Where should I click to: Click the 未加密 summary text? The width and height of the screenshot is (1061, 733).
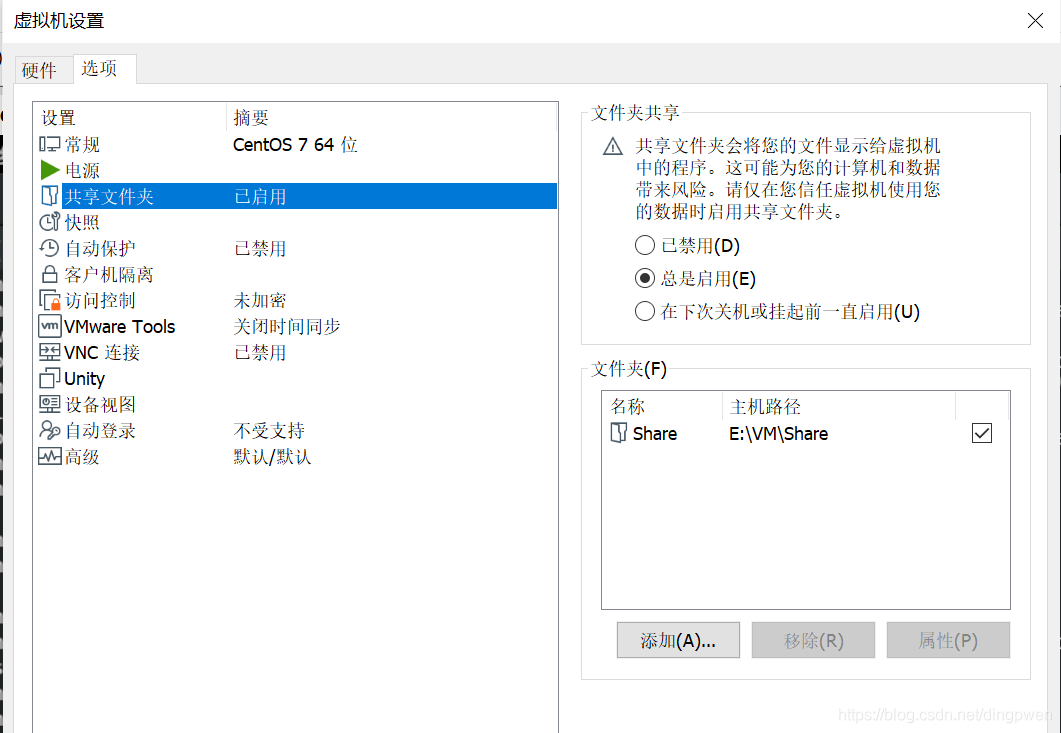260,301
